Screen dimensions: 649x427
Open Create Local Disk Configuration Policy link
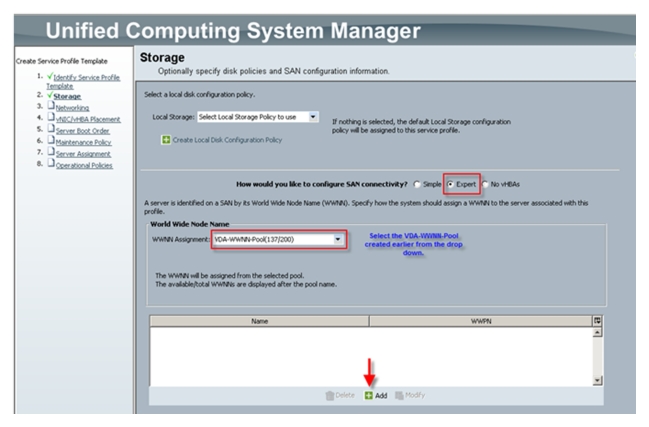[227, 140]
